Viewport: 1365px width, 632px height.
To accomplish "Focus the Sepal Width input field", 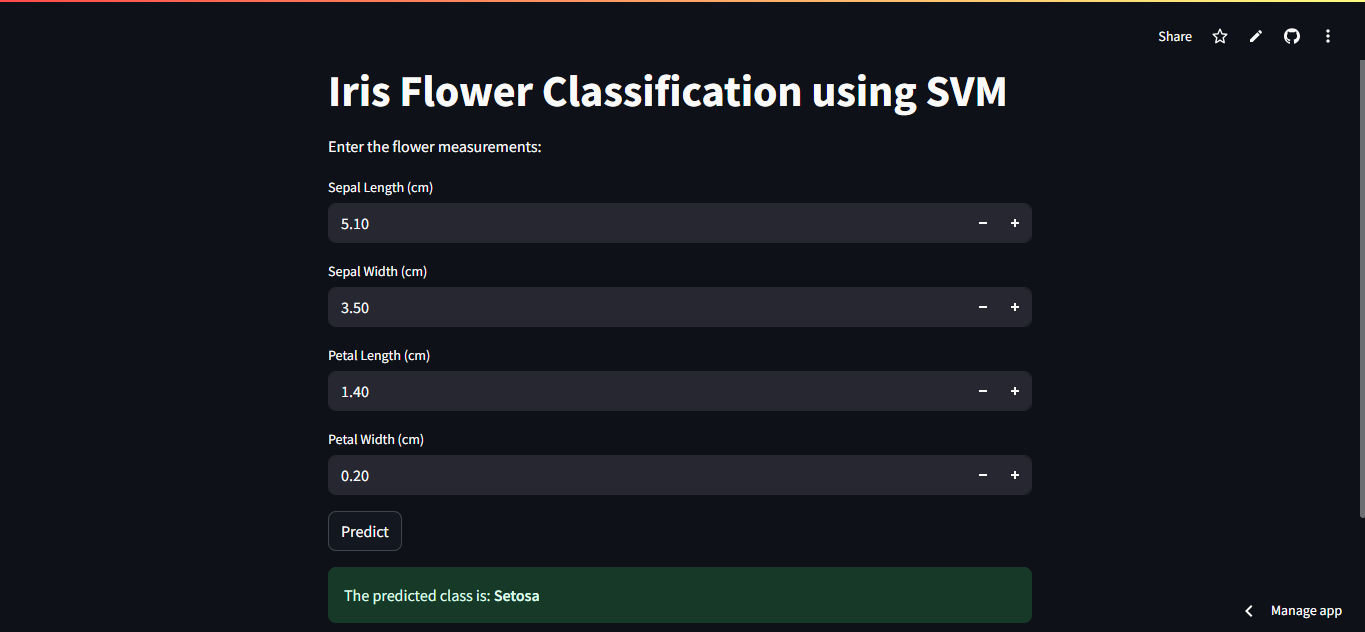I will pos(647,307).
